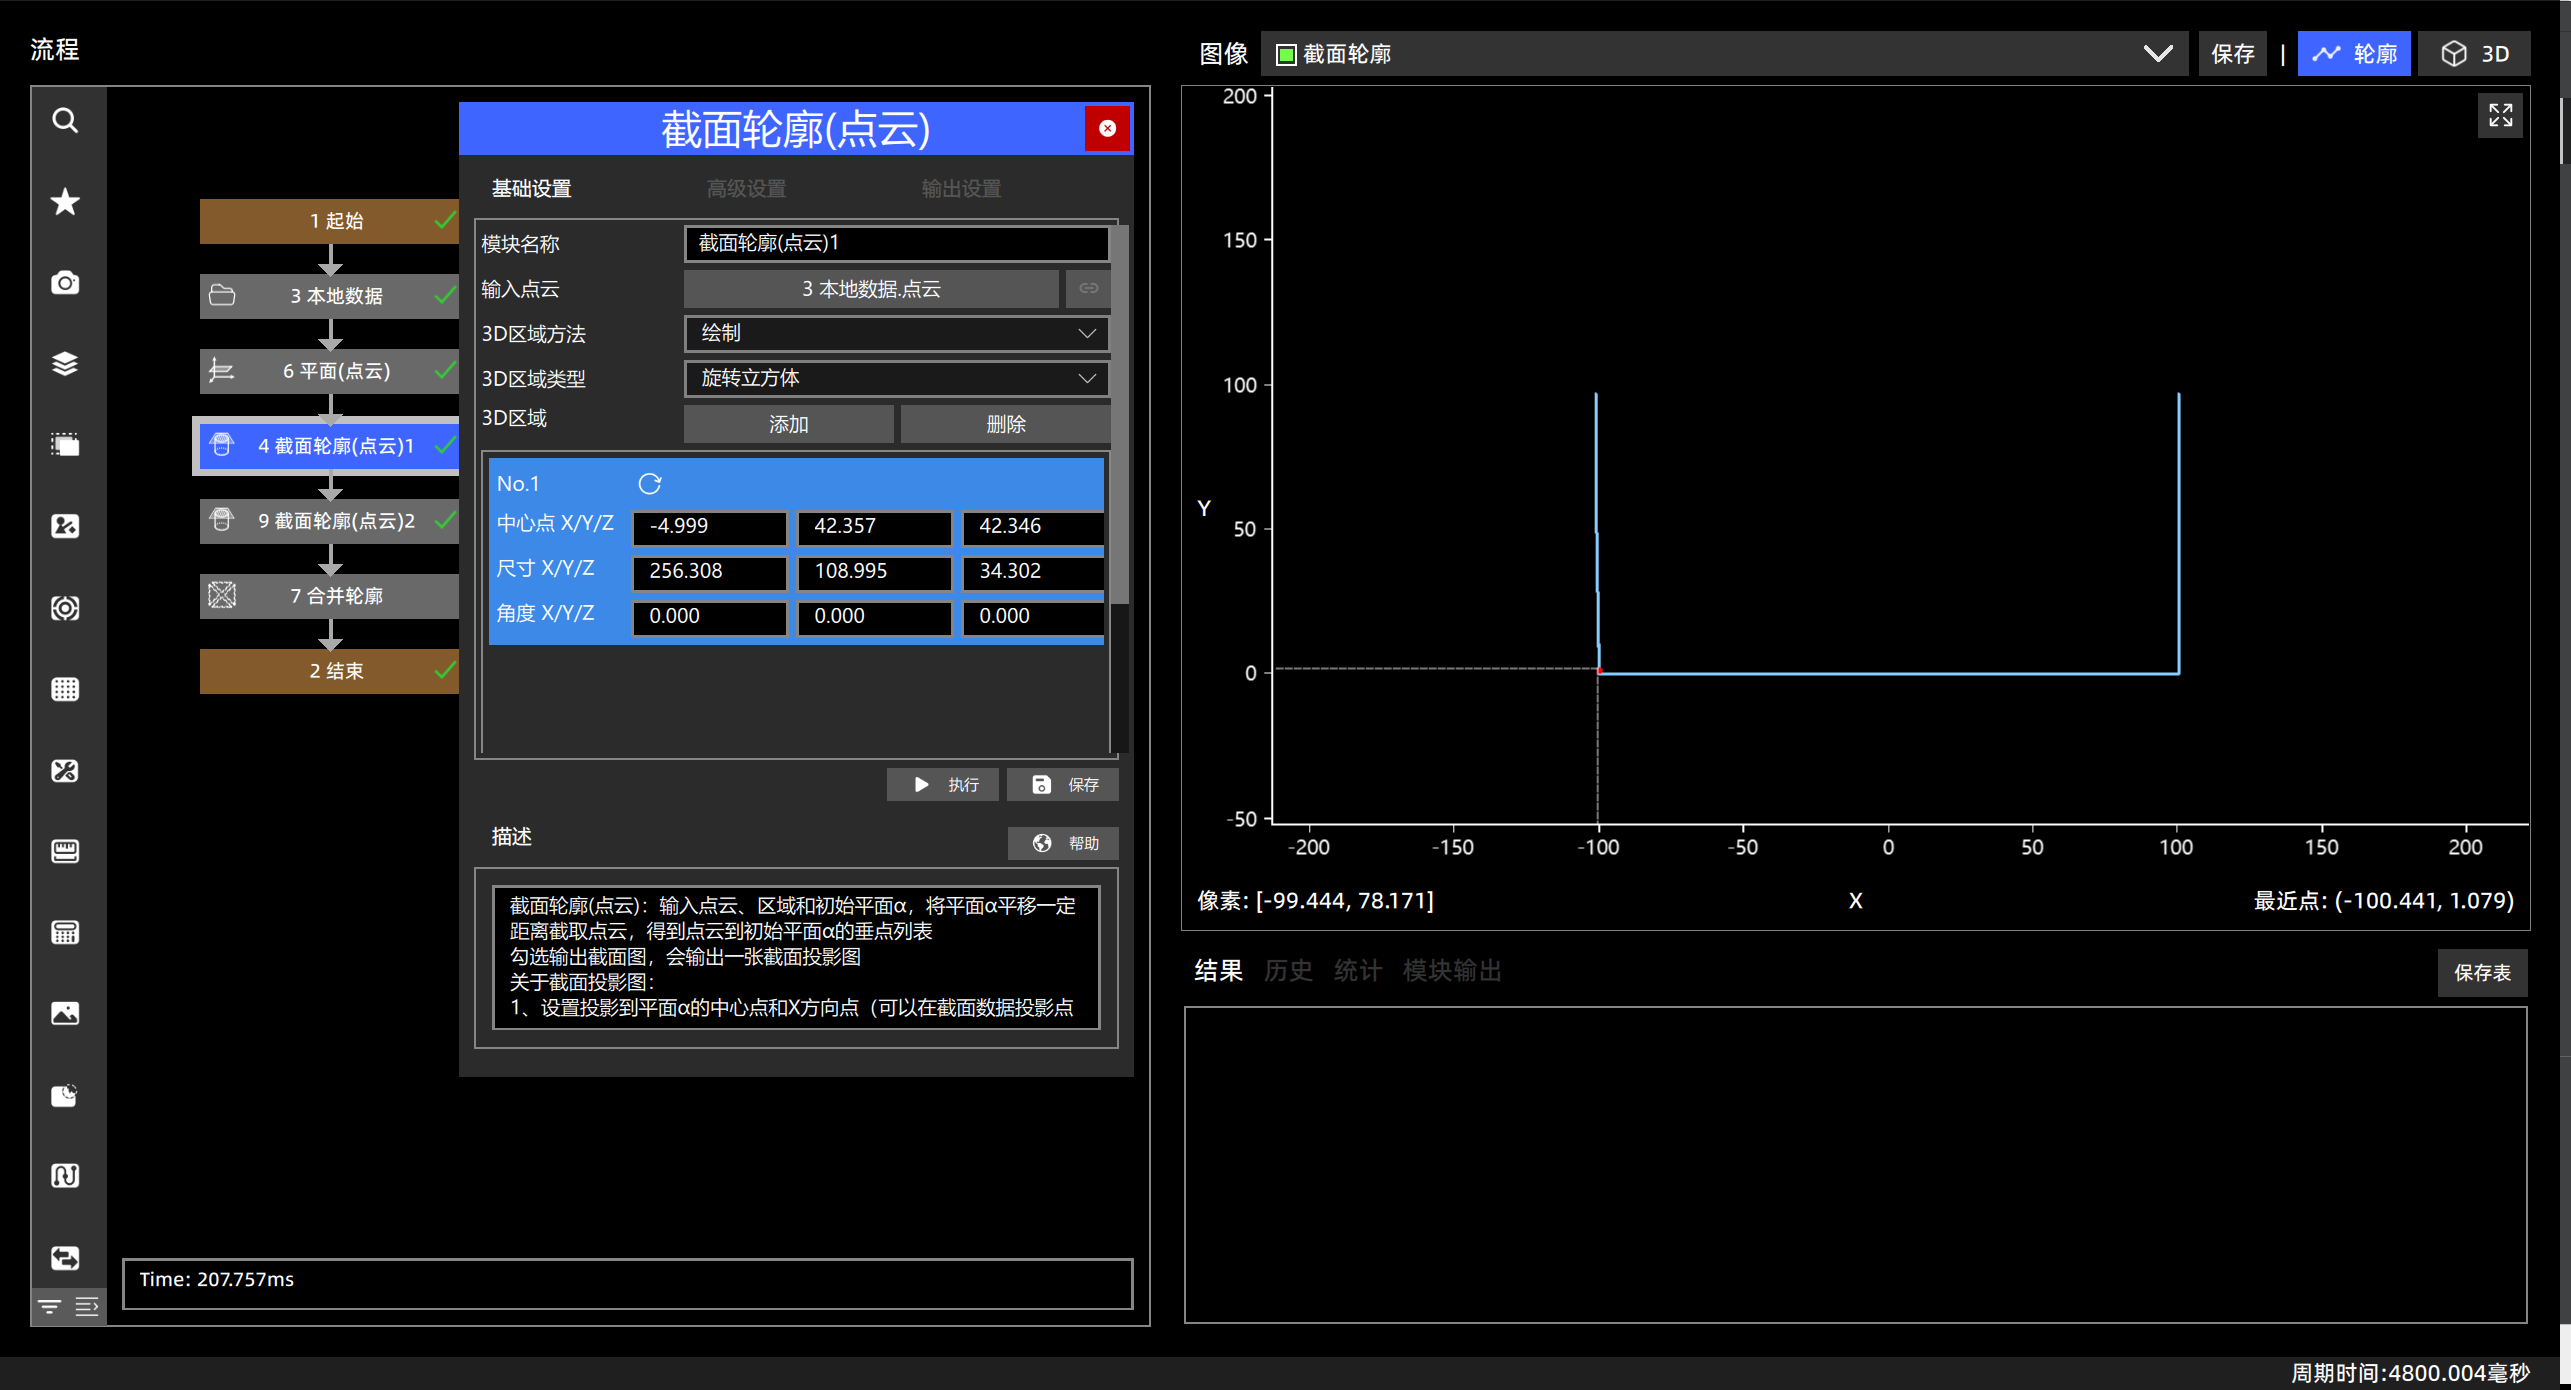The image size is (2571, 1390).
Task: Switch to 高级设置 tab
Action: coord(746,189)
